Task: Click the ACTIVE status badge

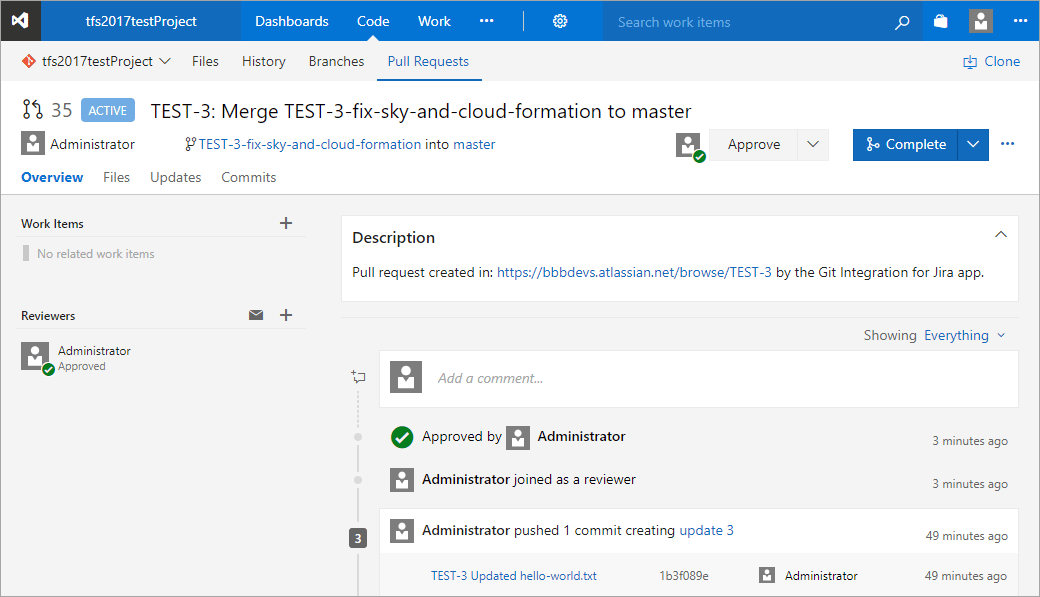Action: [x=107, y=110]
